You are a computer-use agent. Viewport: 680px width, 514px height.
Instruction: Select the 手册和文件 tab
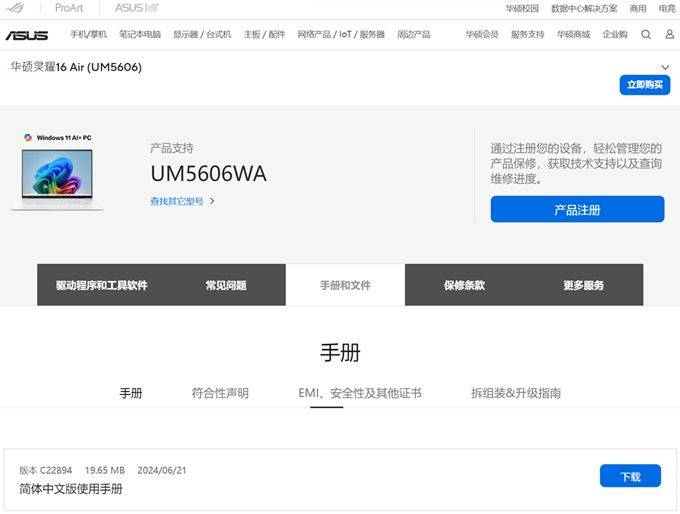click(x=345, y=285)
